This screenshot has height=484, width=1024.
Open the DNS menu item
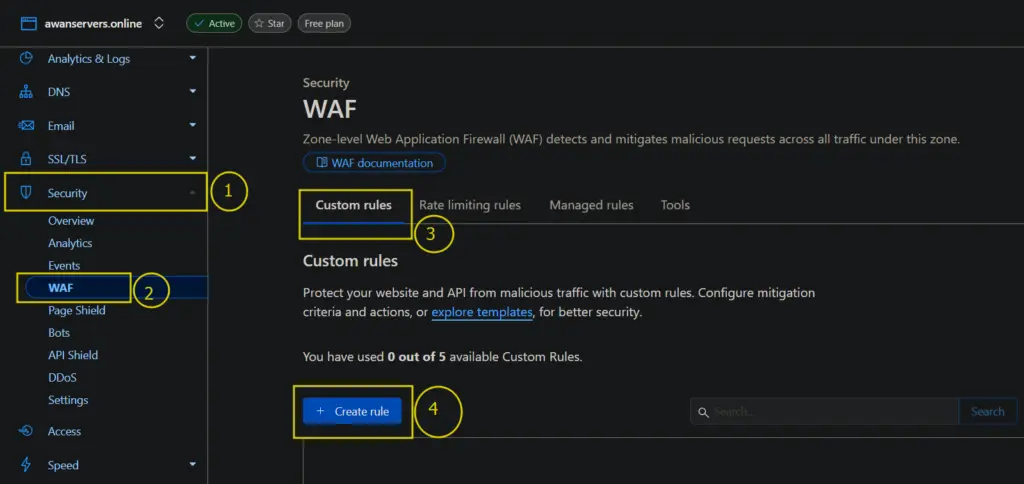point(59,92)
